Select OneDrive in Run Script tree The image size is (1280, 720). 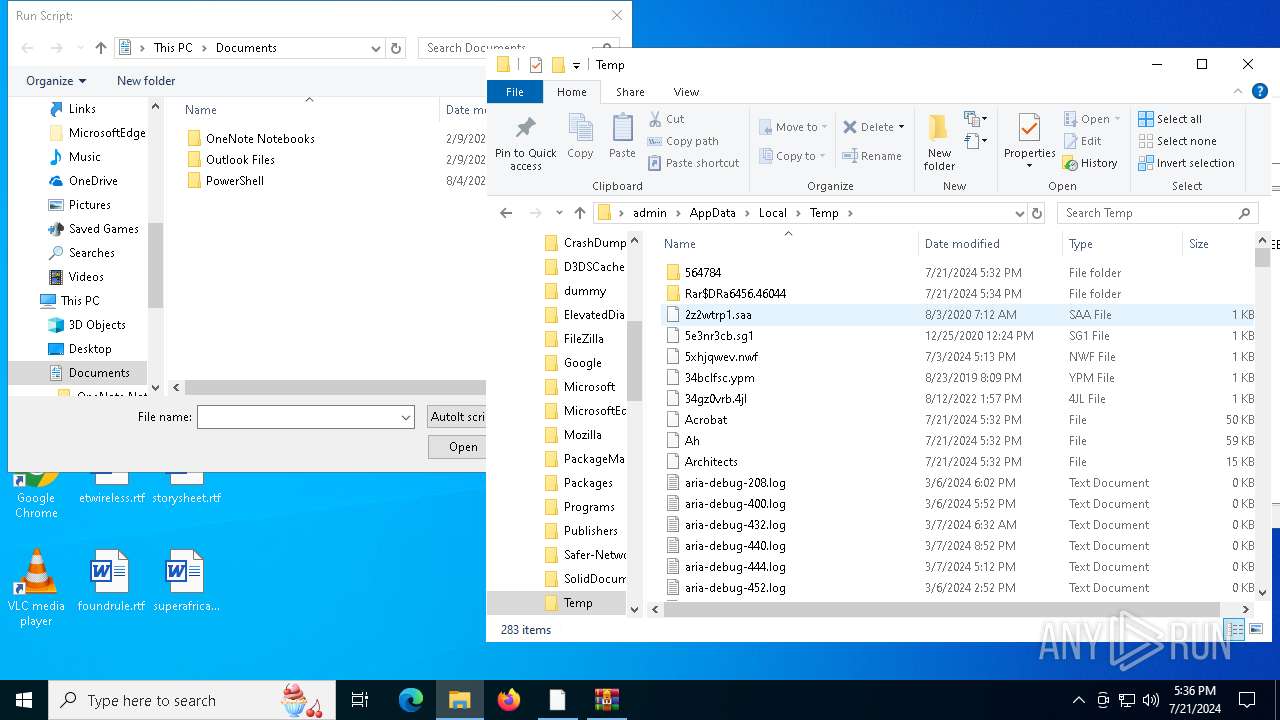tap(93, 181)
